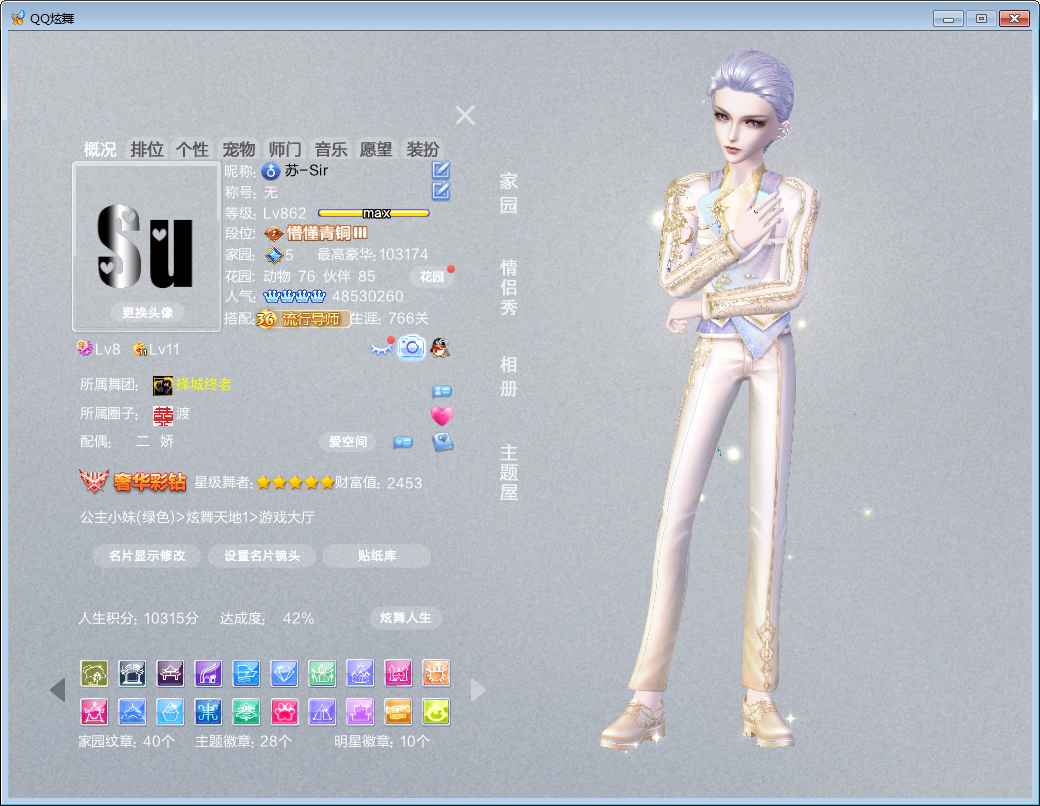The image size is (1040, 806).
Task: Click the card icon beside 所属舞团
Action: point(442,391)
